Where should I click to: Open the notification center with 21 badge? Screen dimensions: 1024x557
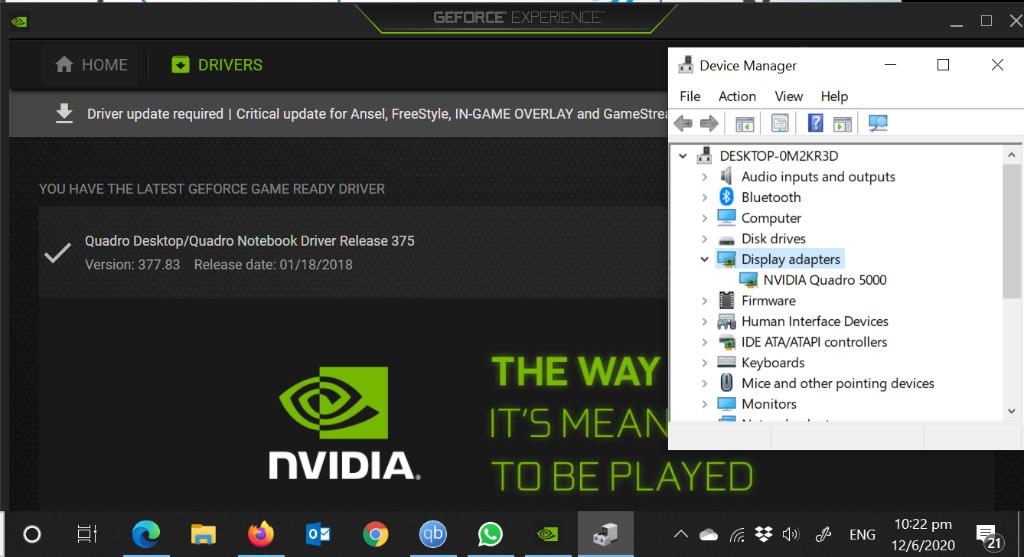pos(988,535)
